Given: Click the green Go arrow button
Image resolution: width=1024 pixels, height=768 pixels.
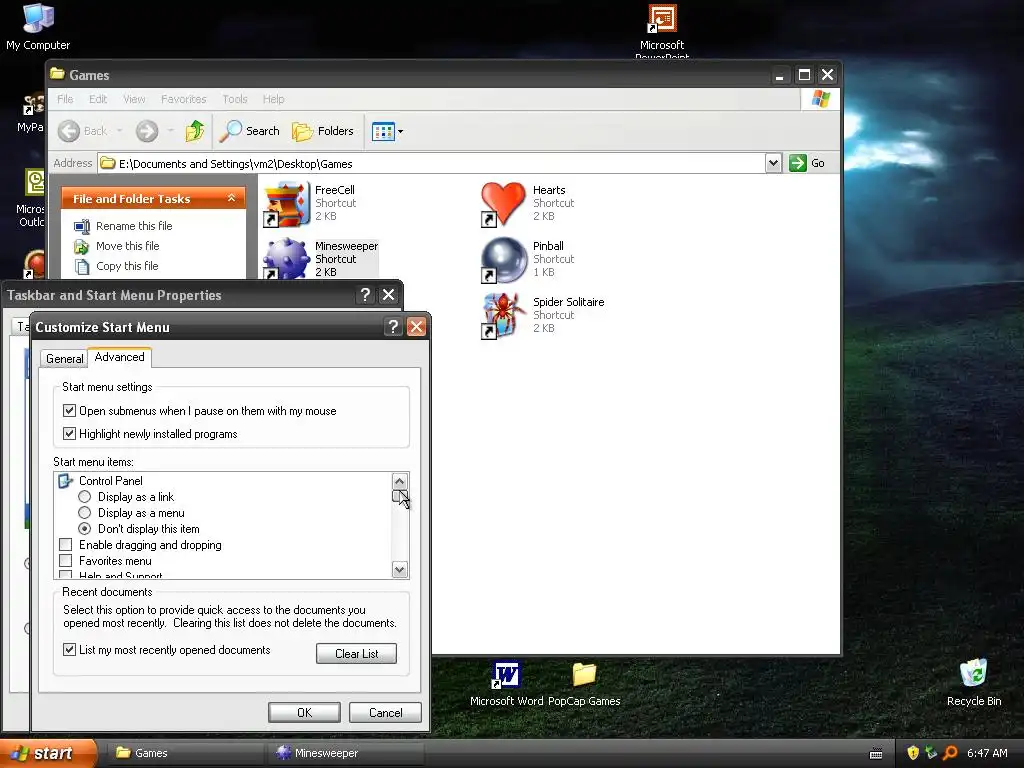Looking at the screenshot, I should (797, 163).
